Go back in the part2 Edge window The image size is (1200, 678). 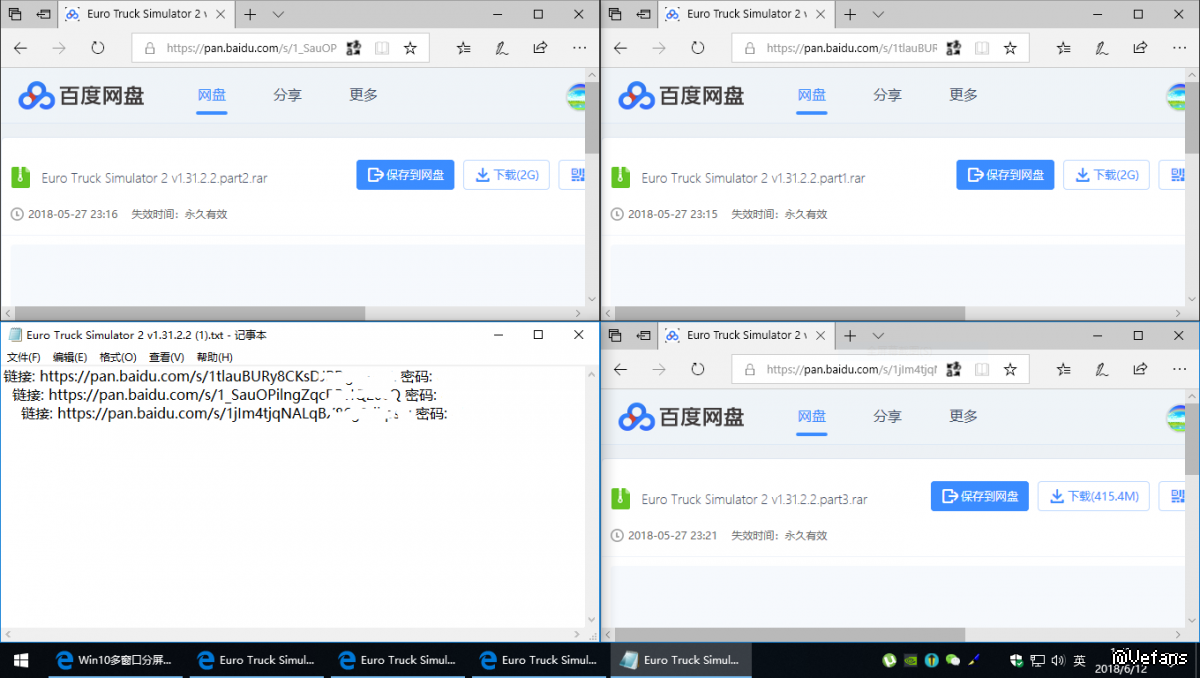tap(21, 48)
